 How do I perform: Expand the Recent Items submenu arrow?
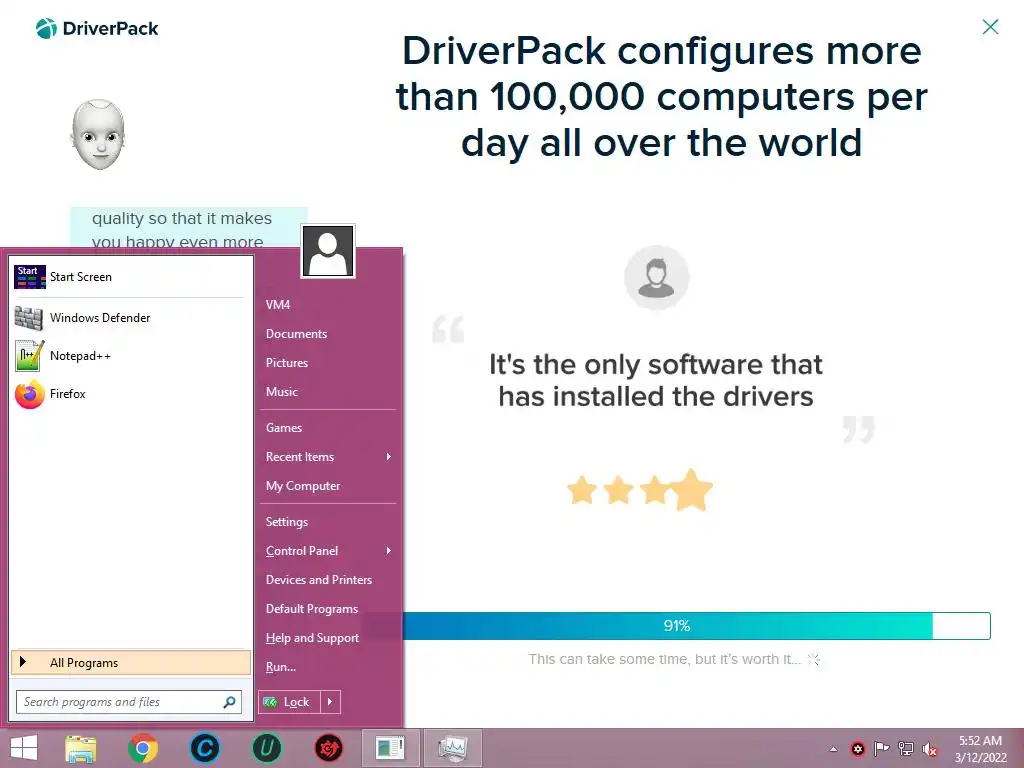[389, 456]
